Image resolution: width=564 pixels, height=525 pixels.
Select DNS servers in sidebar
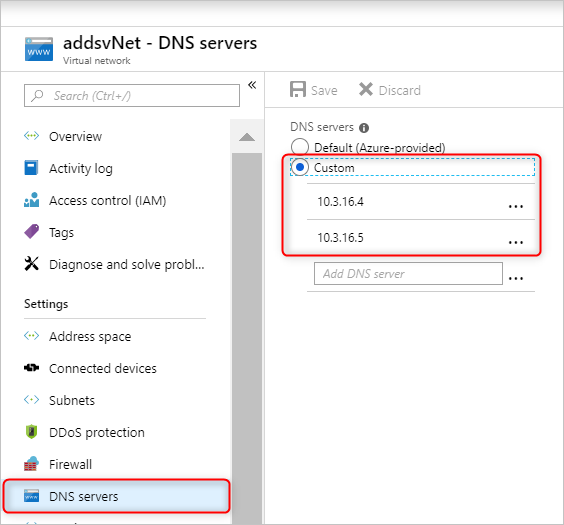[x=117, y=496]
